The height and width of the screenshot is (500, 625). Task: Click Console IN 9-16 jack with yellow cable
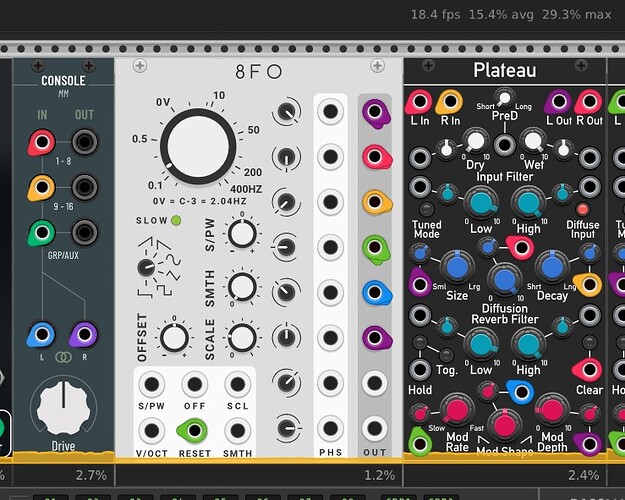tap(42, 187)
